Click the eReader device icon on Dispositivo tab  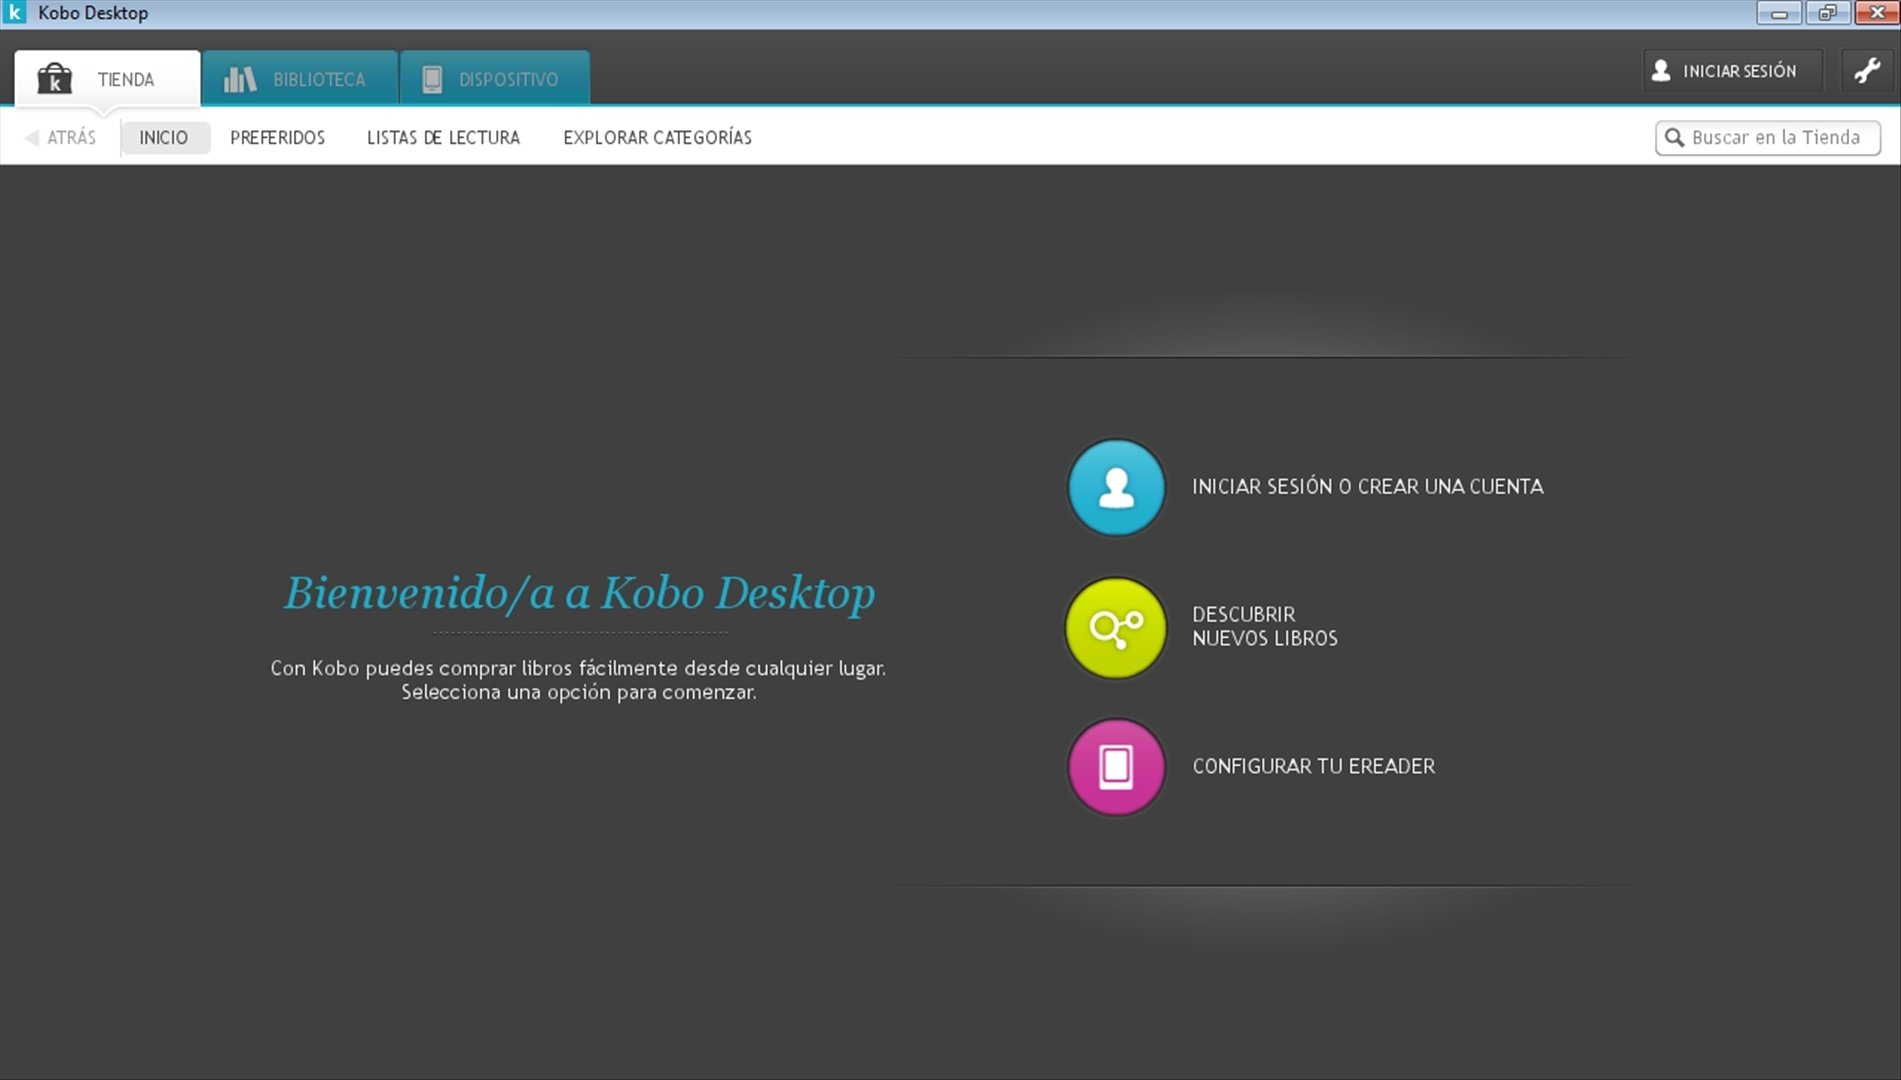(432, 79)
